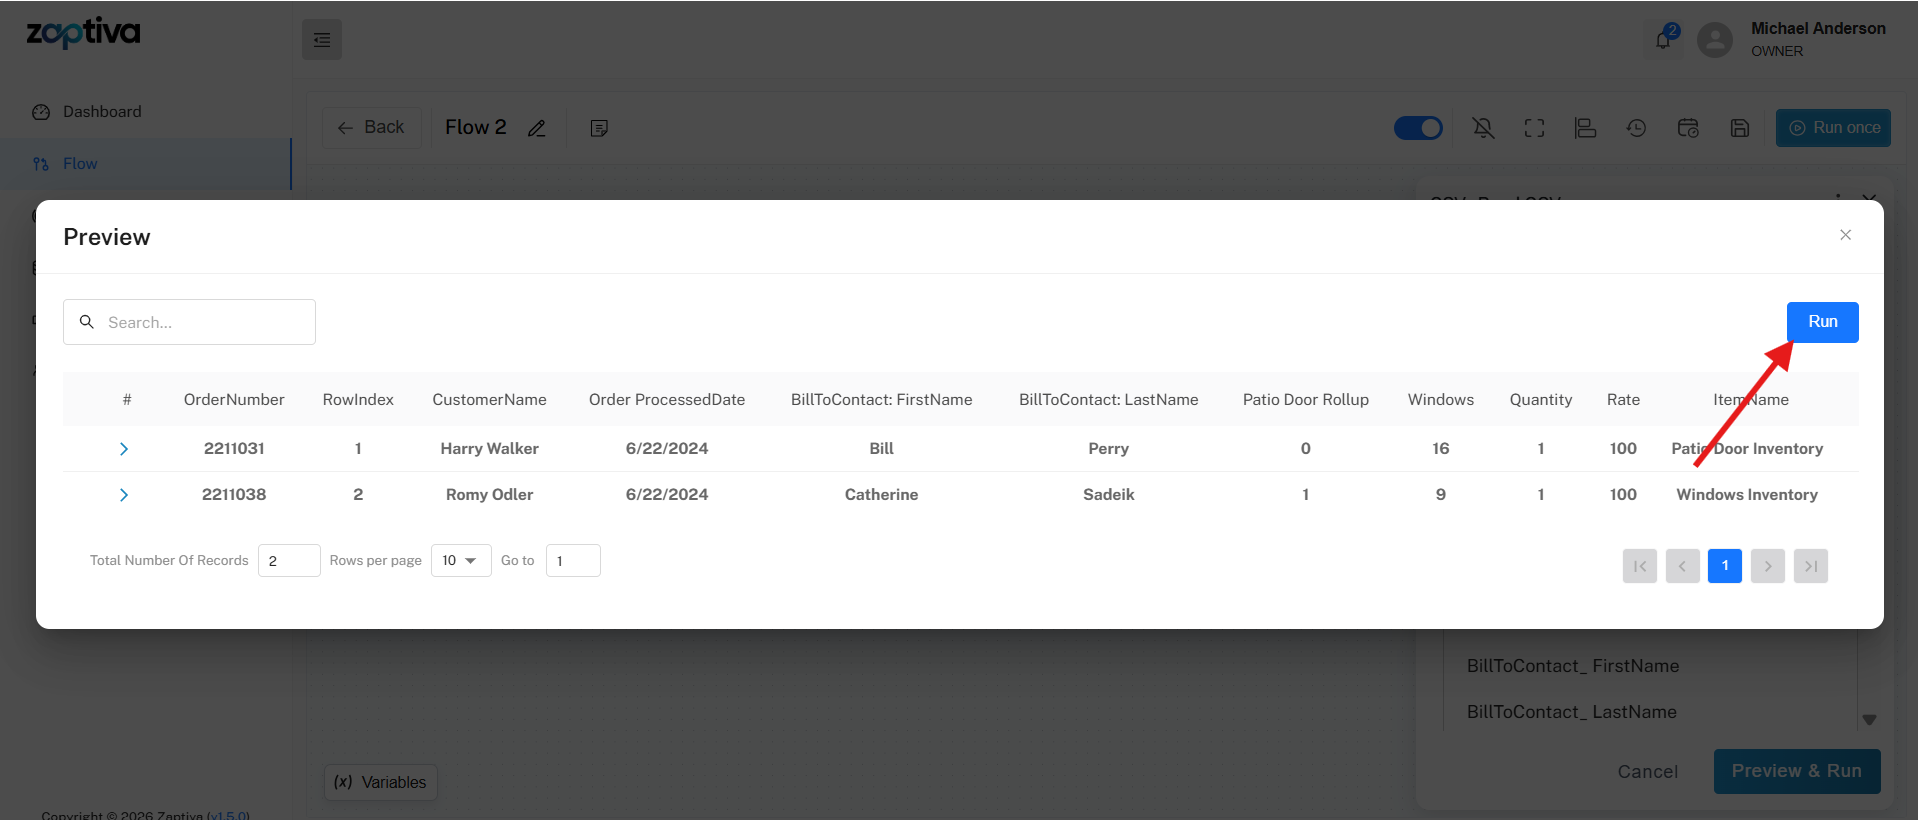Toggle the flow enable switch
Screen dimensions: 1918x820
click(1417, 128)
